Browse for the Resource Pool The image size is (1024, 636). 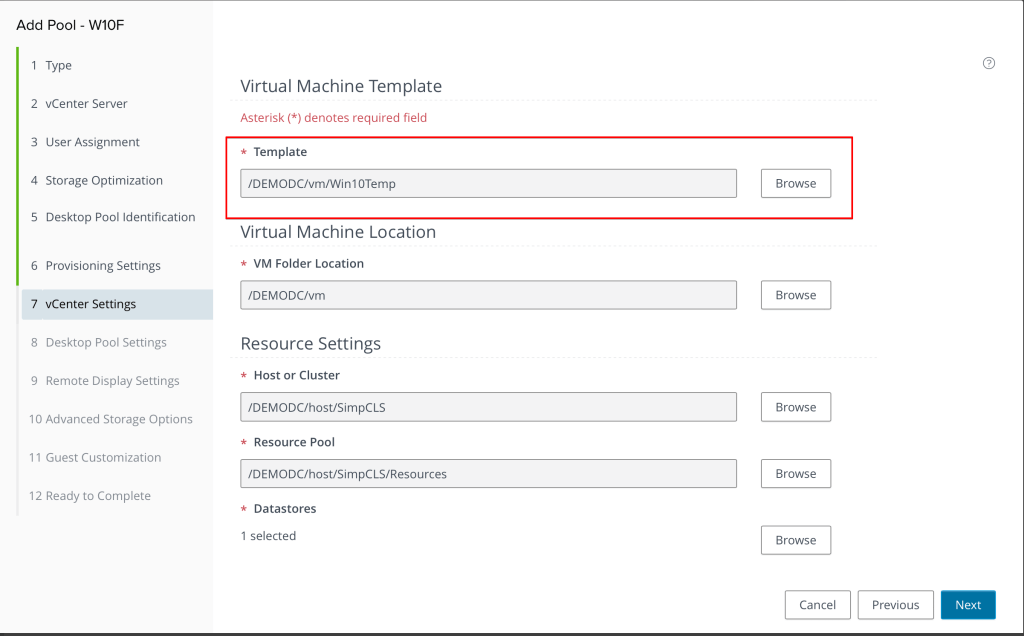pyautogui.click(x=795, y=474)
